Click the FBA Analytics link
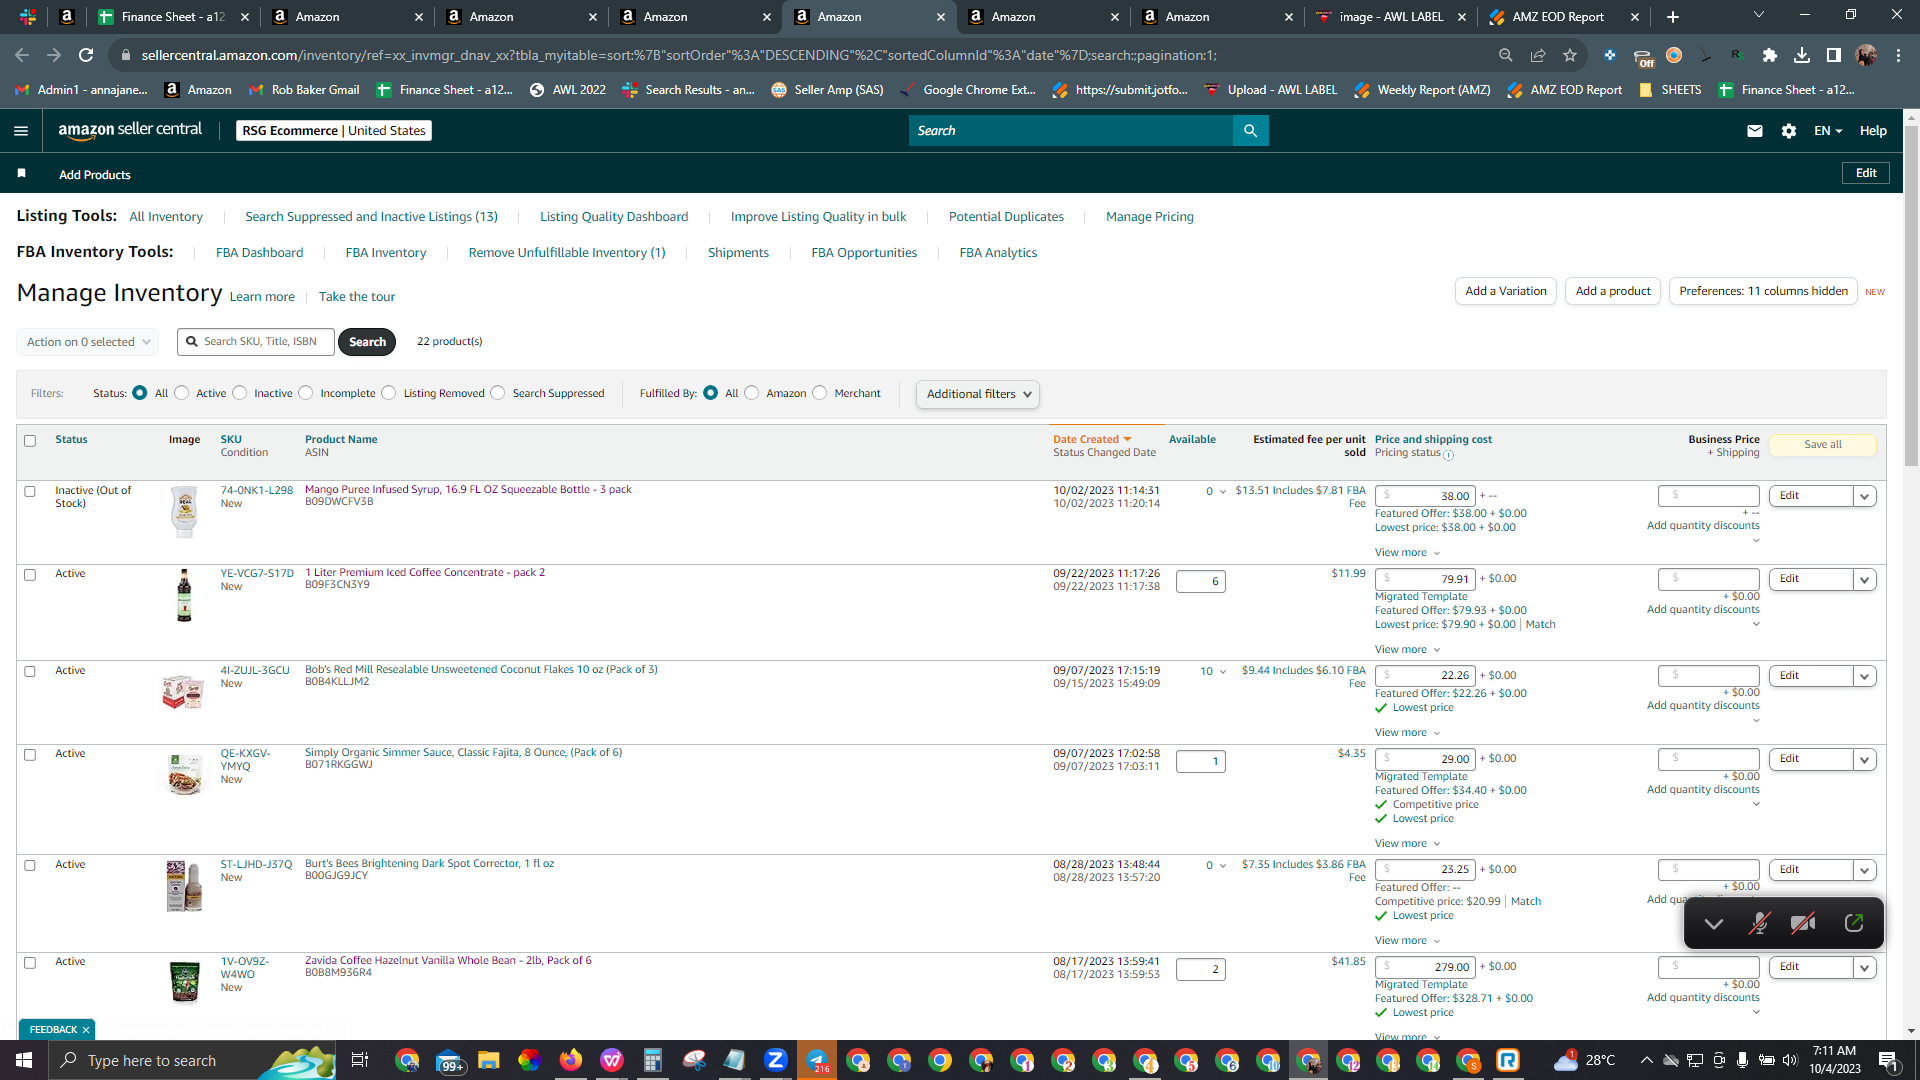 [x=998, y=253]
